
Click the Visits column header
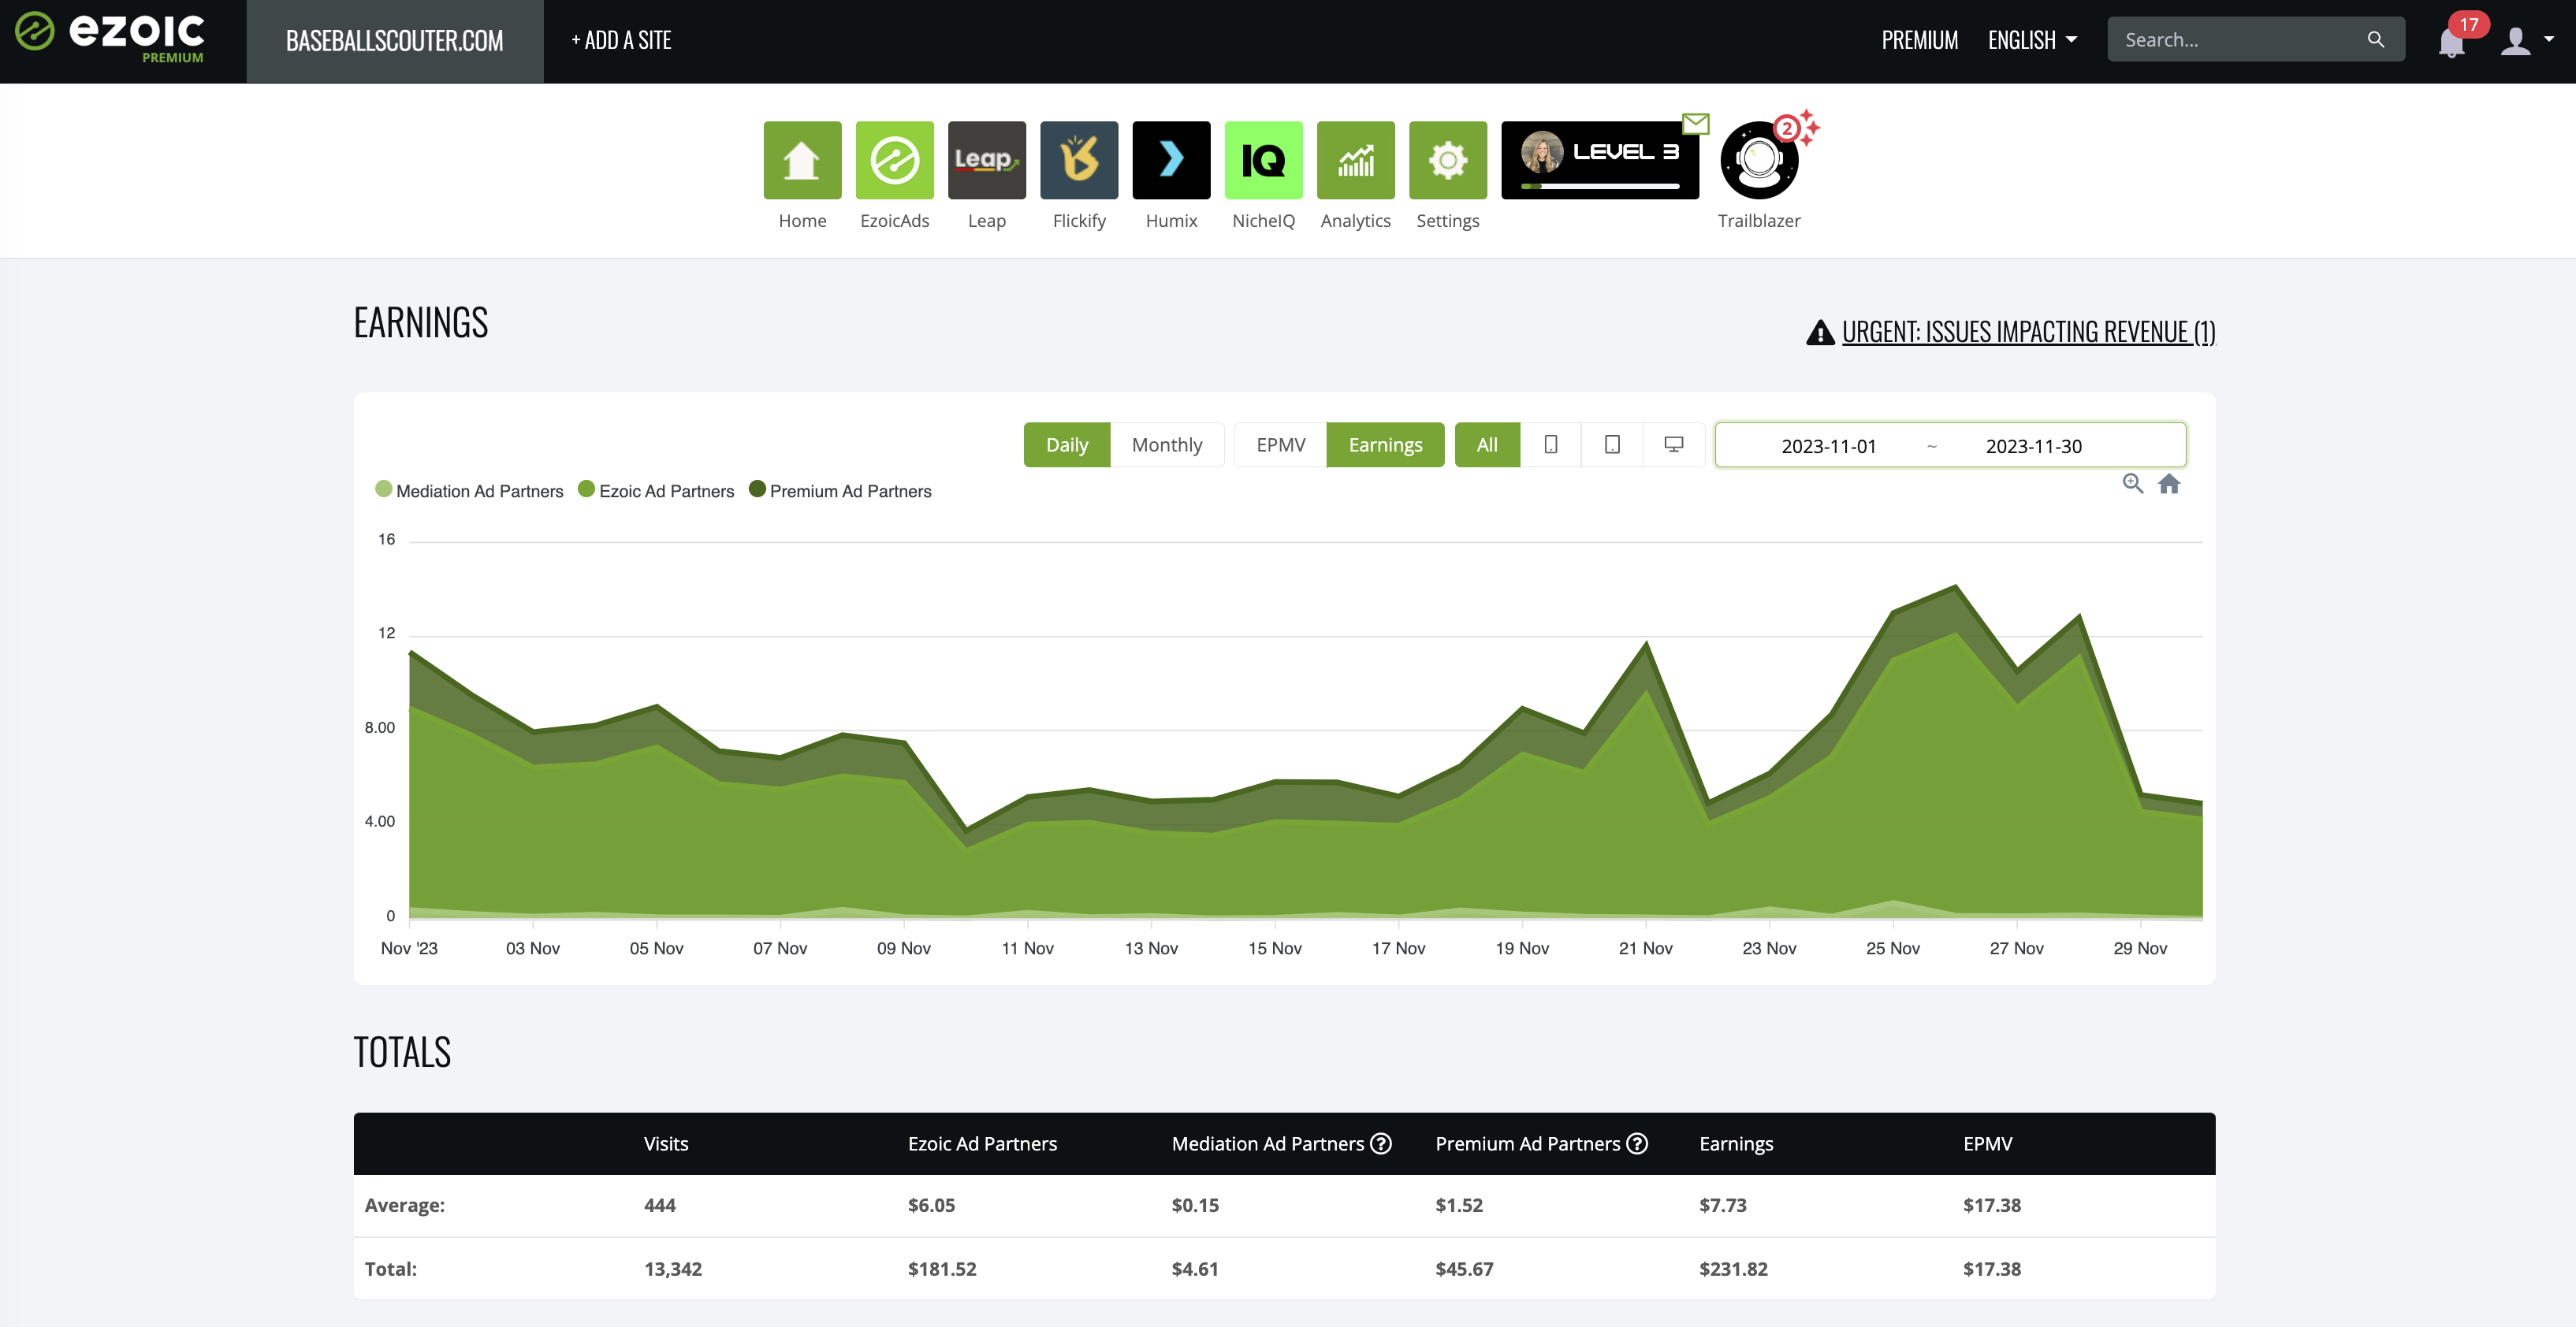click(x=666, y=1143)
